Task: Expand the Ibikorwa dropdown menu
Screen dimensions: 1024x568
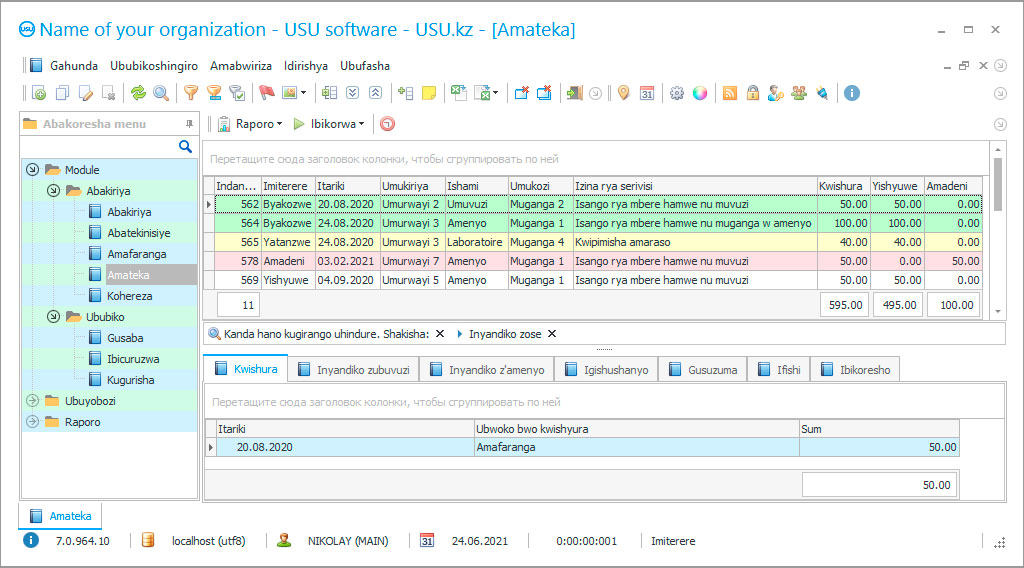Action: tap(335, 124)
